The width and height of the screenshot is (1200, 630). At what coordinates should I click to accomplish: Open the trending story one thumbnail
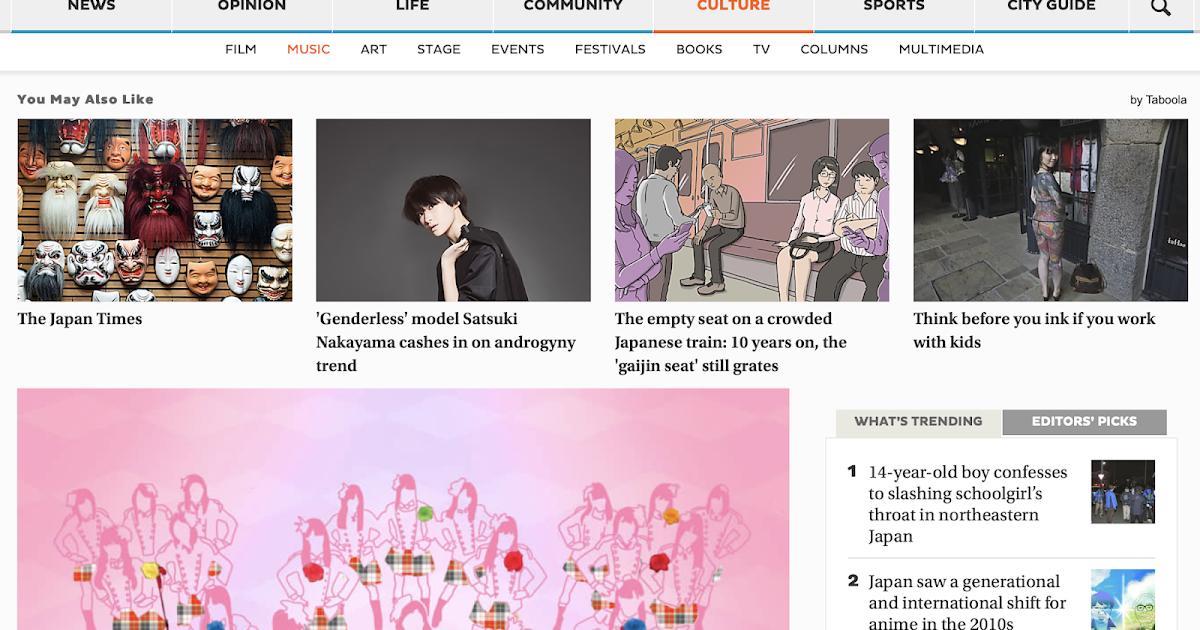(x=1123, y=491)
